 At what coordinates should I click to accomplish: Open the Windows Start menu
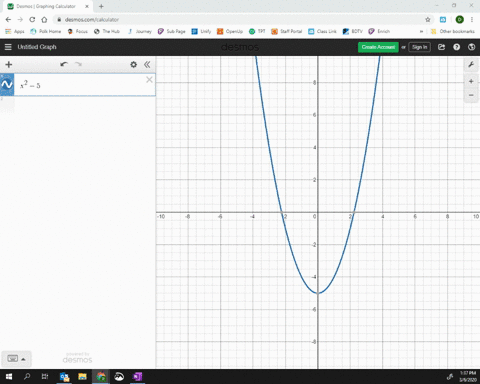point(9,377)
